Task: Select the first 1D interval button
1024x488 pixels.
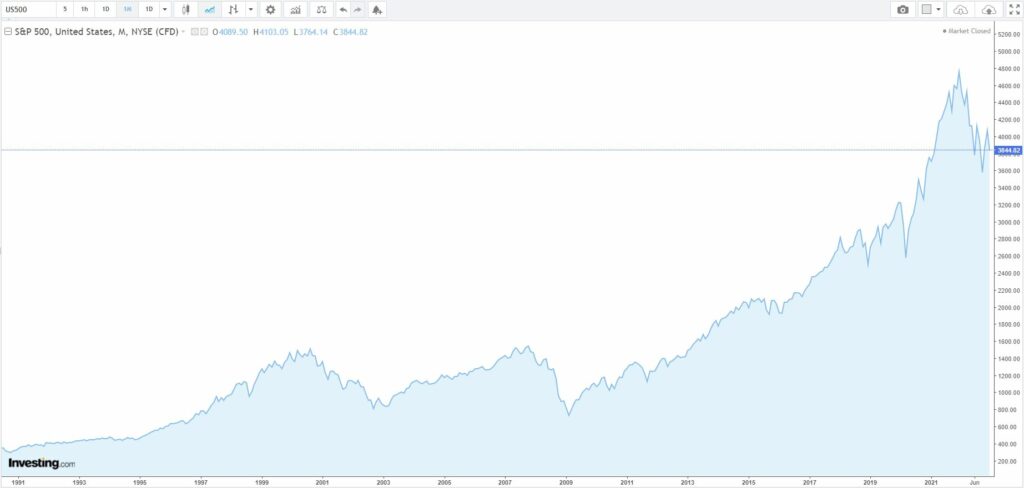Action: pos(106,9)
